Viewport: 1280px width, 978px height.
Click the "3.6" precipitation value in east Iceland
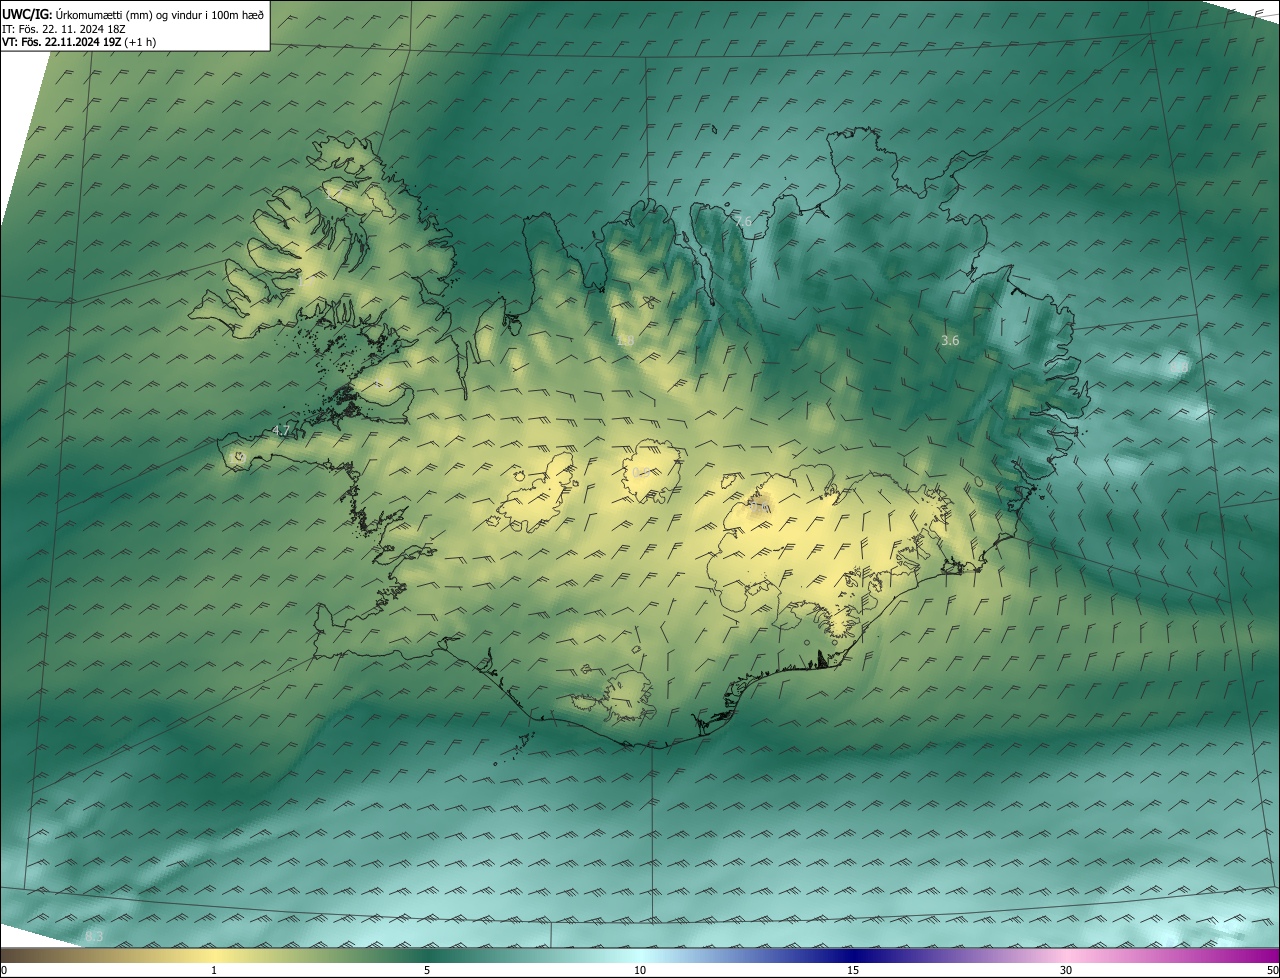950,340
